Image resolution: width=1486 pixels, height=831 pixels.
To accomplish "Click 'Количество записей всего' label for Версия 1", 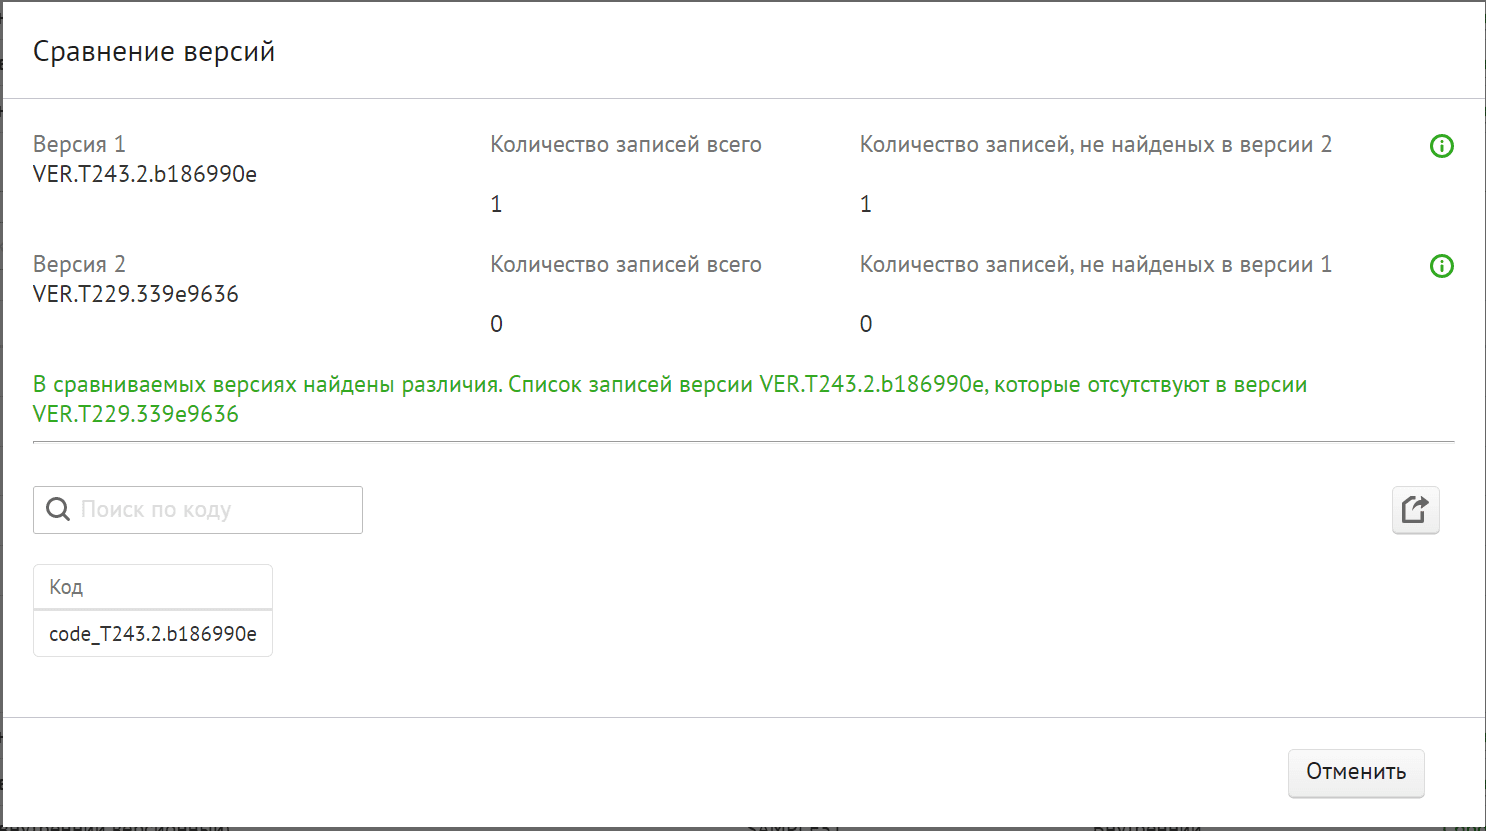I will (626, 145).
